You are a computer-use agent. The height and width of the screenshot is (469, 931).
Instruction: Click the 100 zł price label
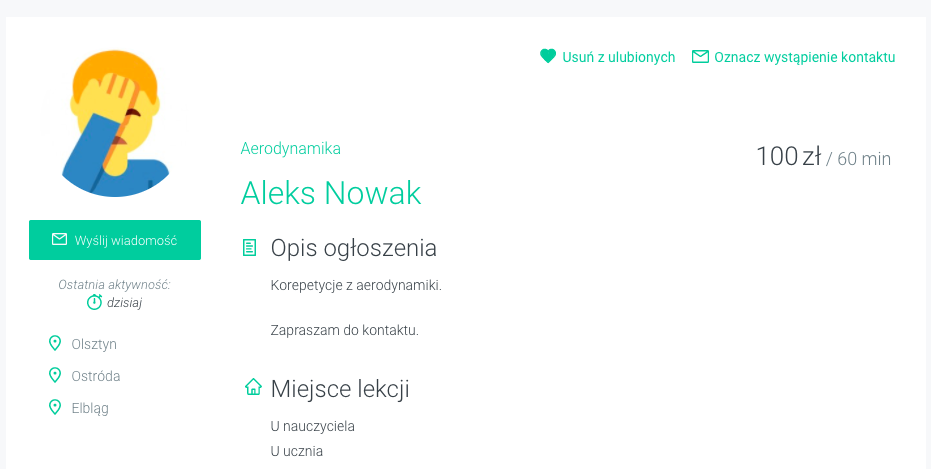point(788,157)
